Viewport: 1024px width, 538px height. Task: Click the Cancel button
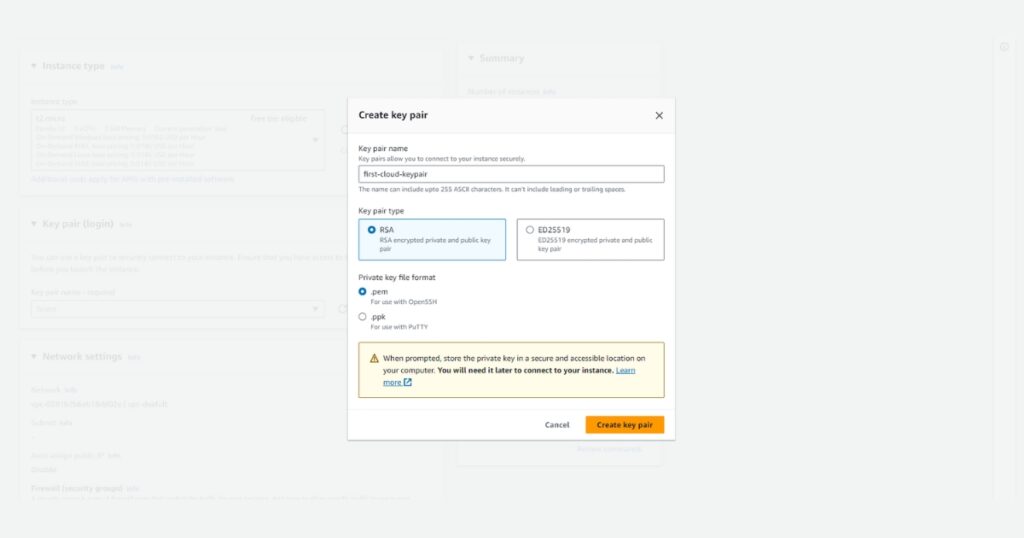[x=557, y=425]
